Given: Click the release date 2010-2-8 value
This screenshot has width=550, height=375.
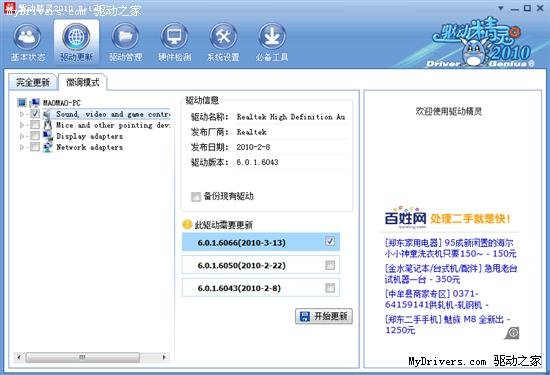Looking at the screenshot, I should (253, 147).
